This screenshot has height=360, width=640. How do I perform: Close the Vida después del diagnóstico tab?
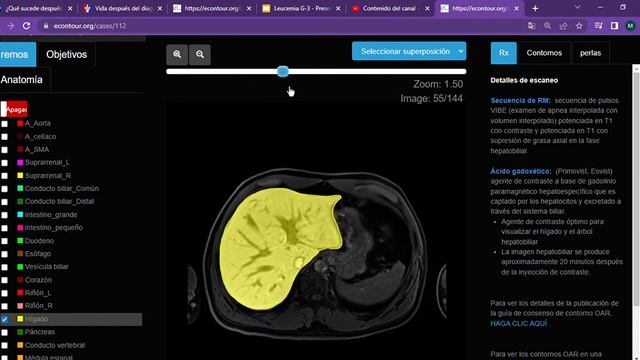pos(160,8)
